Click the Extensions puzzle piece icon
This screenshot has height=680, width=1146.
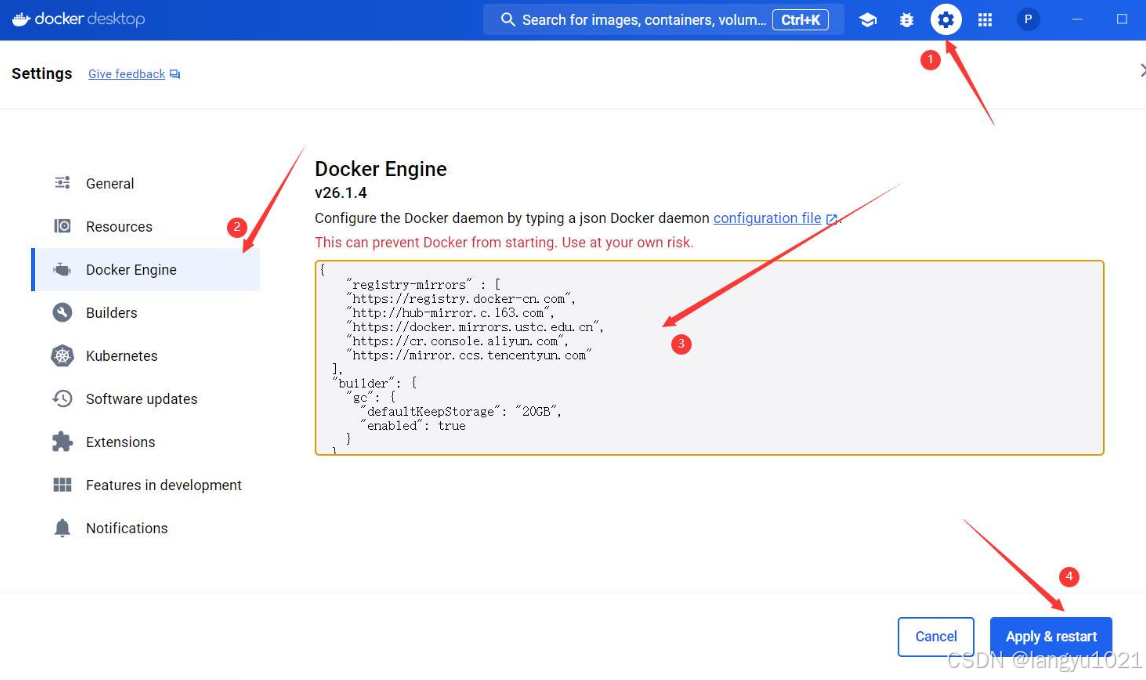[62, 442]
